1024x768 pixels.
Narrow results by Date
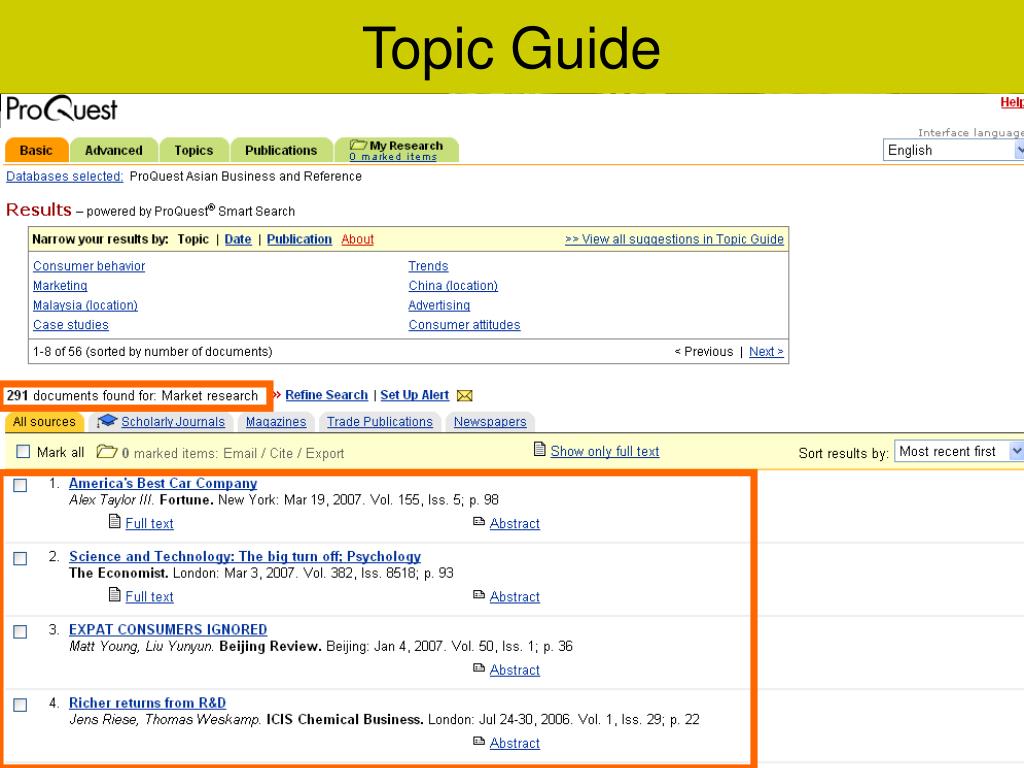[x=238, y=239]
